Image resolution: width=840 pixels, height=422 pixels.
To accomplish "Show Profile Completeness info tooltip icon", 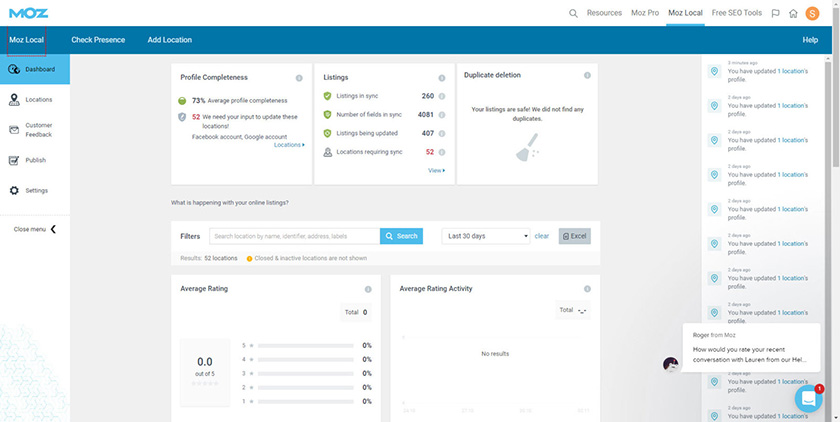I will point(299,78).
